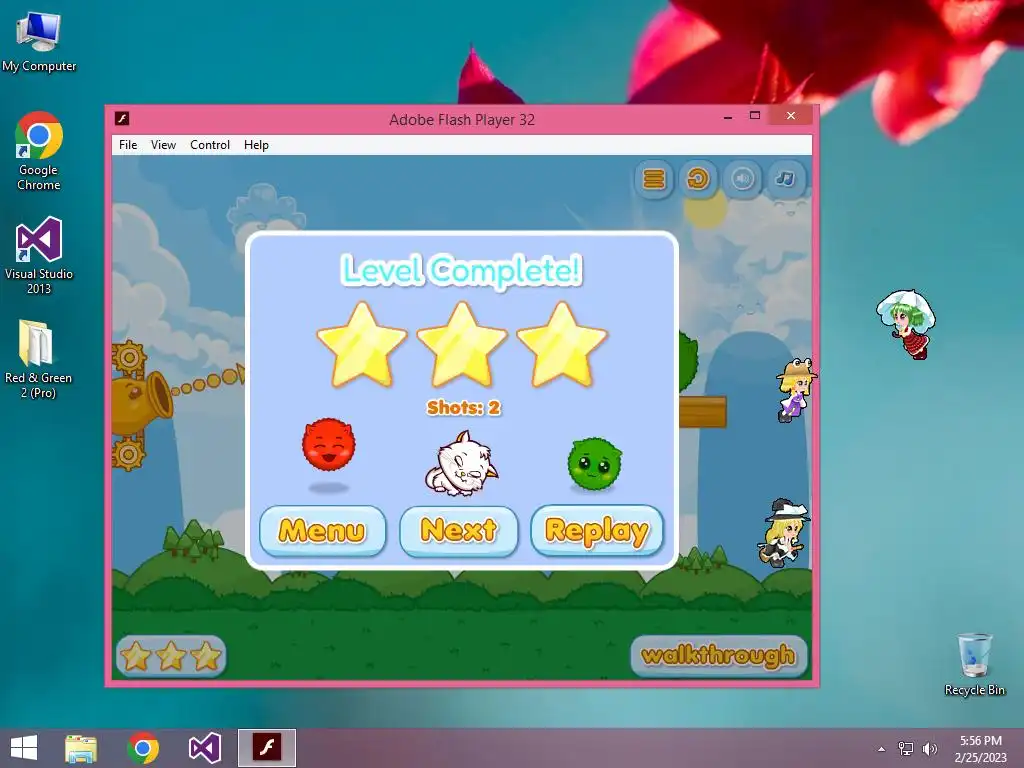Open the walkthrough link in game
This screenshot has width=1024, height=768.
coord(719,655)
